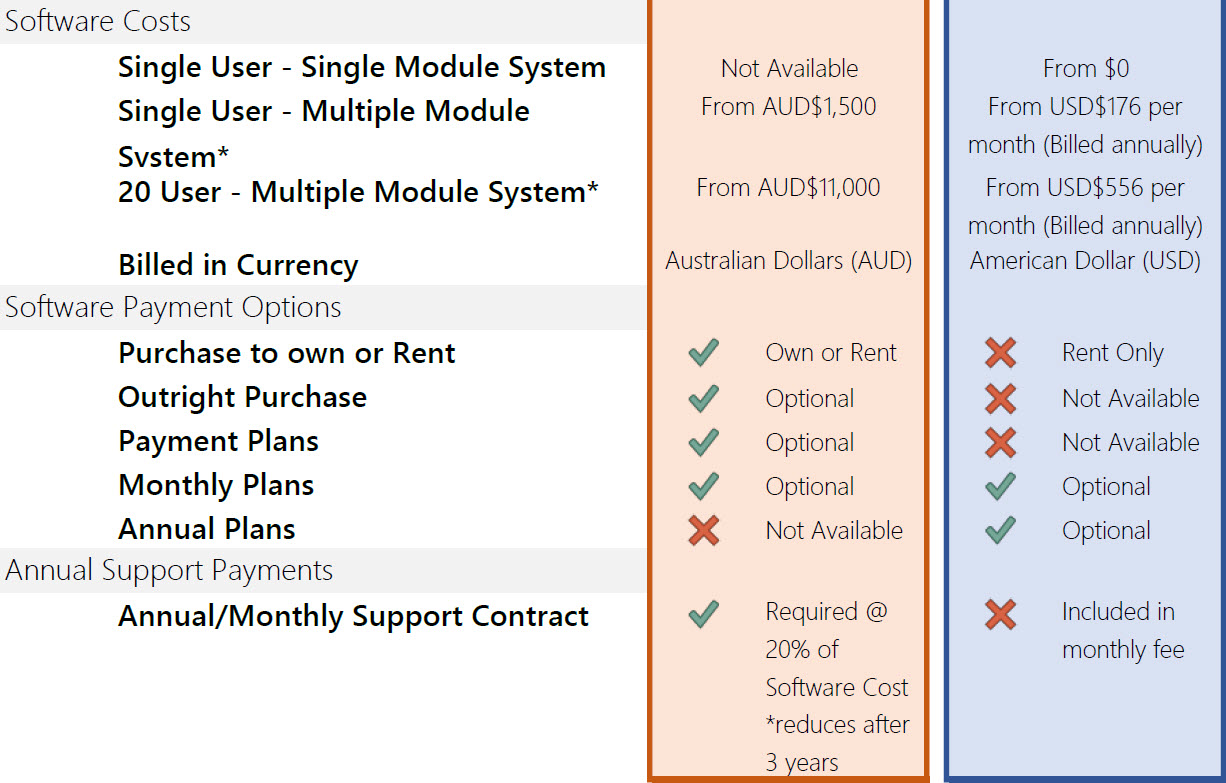Select the Software Payment Options section header
The height and width of the screenshot is (783, 1226).
tap(323, 307)
